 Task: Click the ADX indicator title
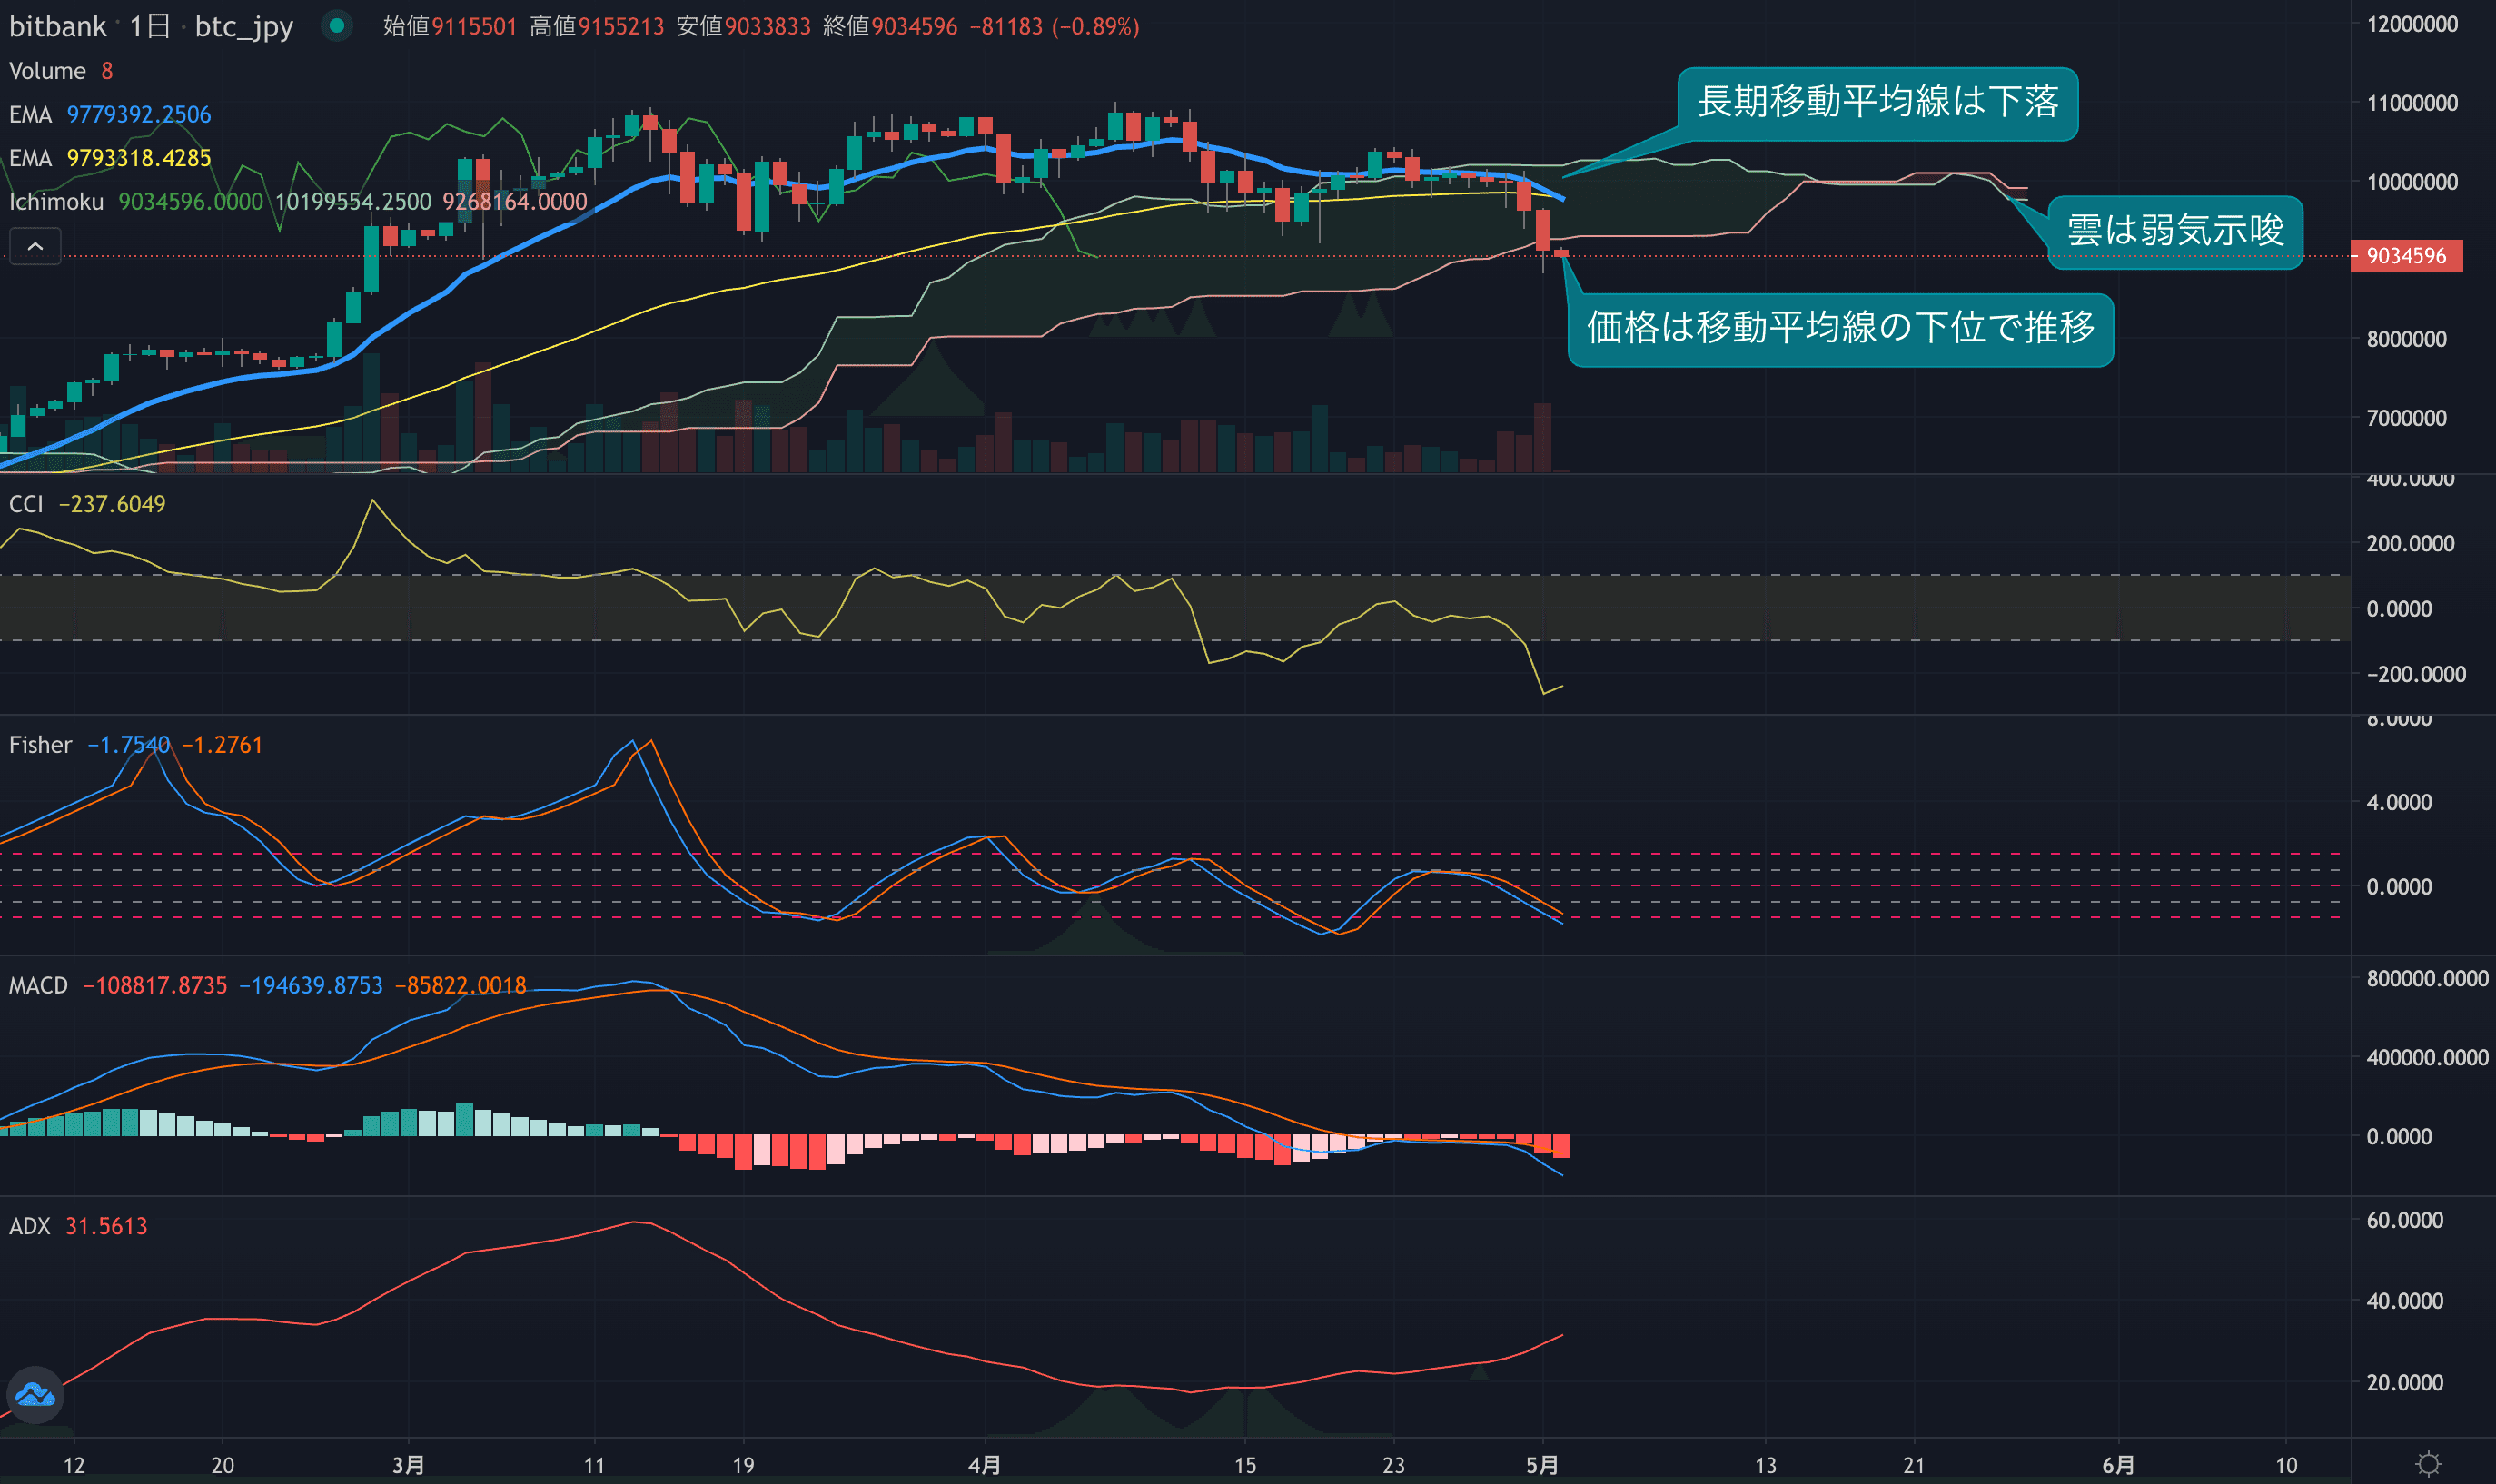[29, 1226]
